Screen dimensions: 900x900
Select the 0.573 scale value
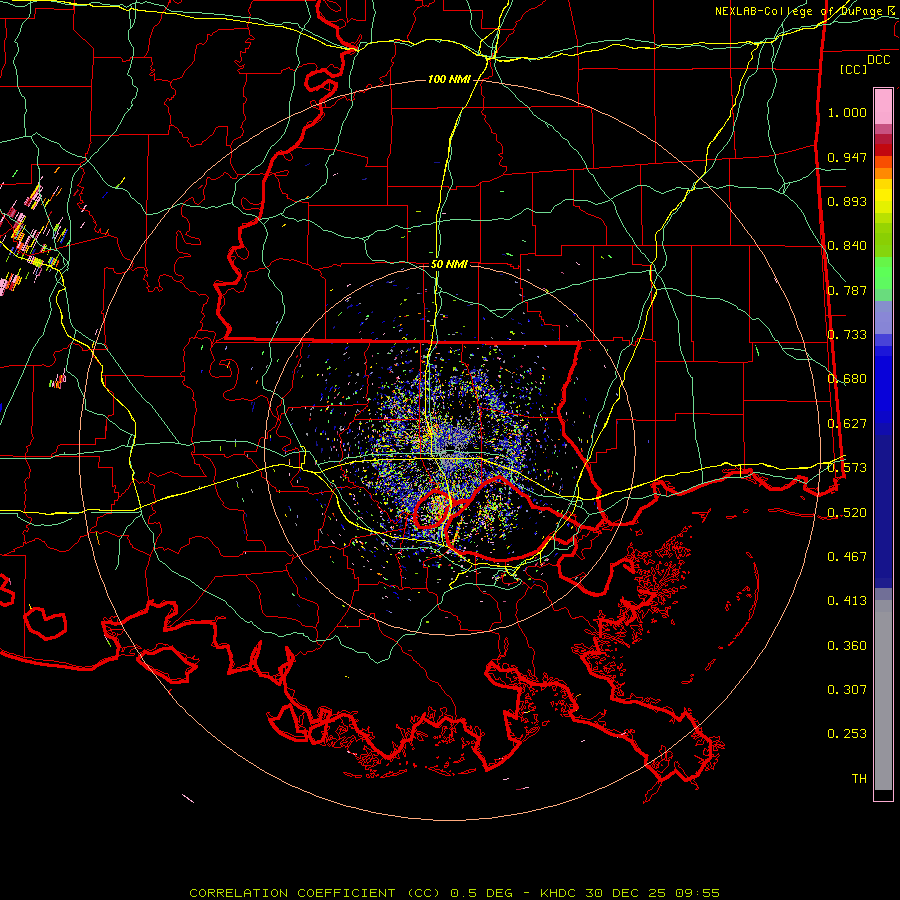(847, 468)
